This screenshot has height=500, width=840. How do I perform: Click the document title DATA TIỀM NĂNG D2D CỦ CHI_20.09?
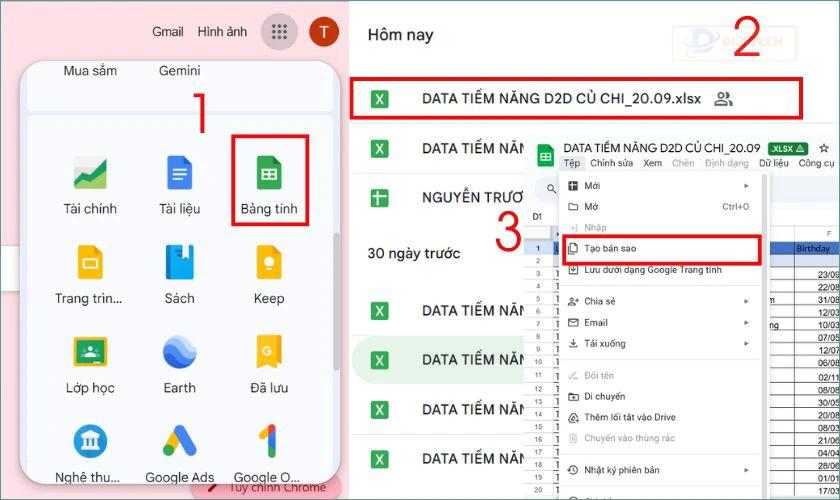pyautogui.click(x=662, y=148)
